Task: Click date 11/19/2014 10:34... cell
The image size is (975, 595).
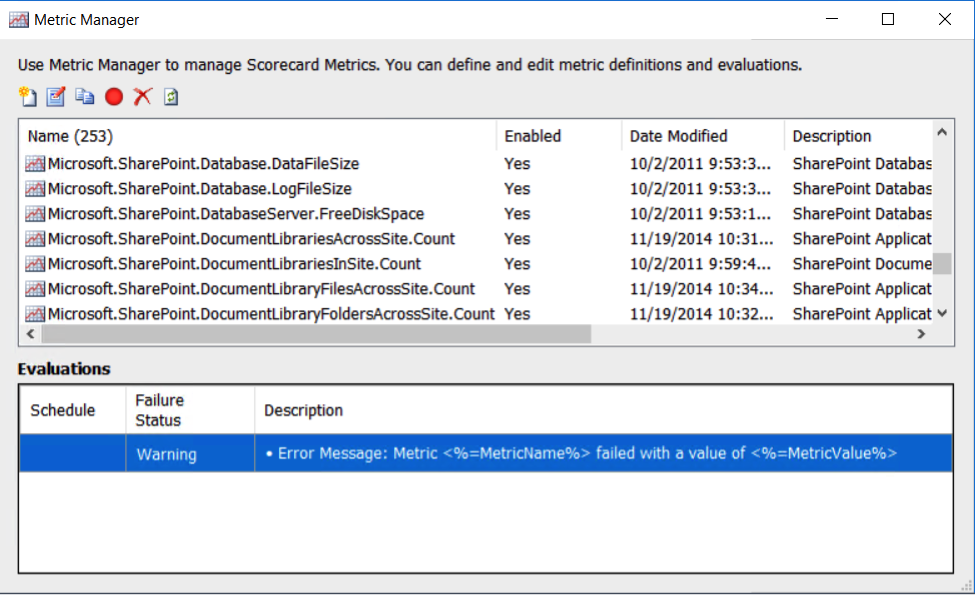Action: tap(701, 289)
